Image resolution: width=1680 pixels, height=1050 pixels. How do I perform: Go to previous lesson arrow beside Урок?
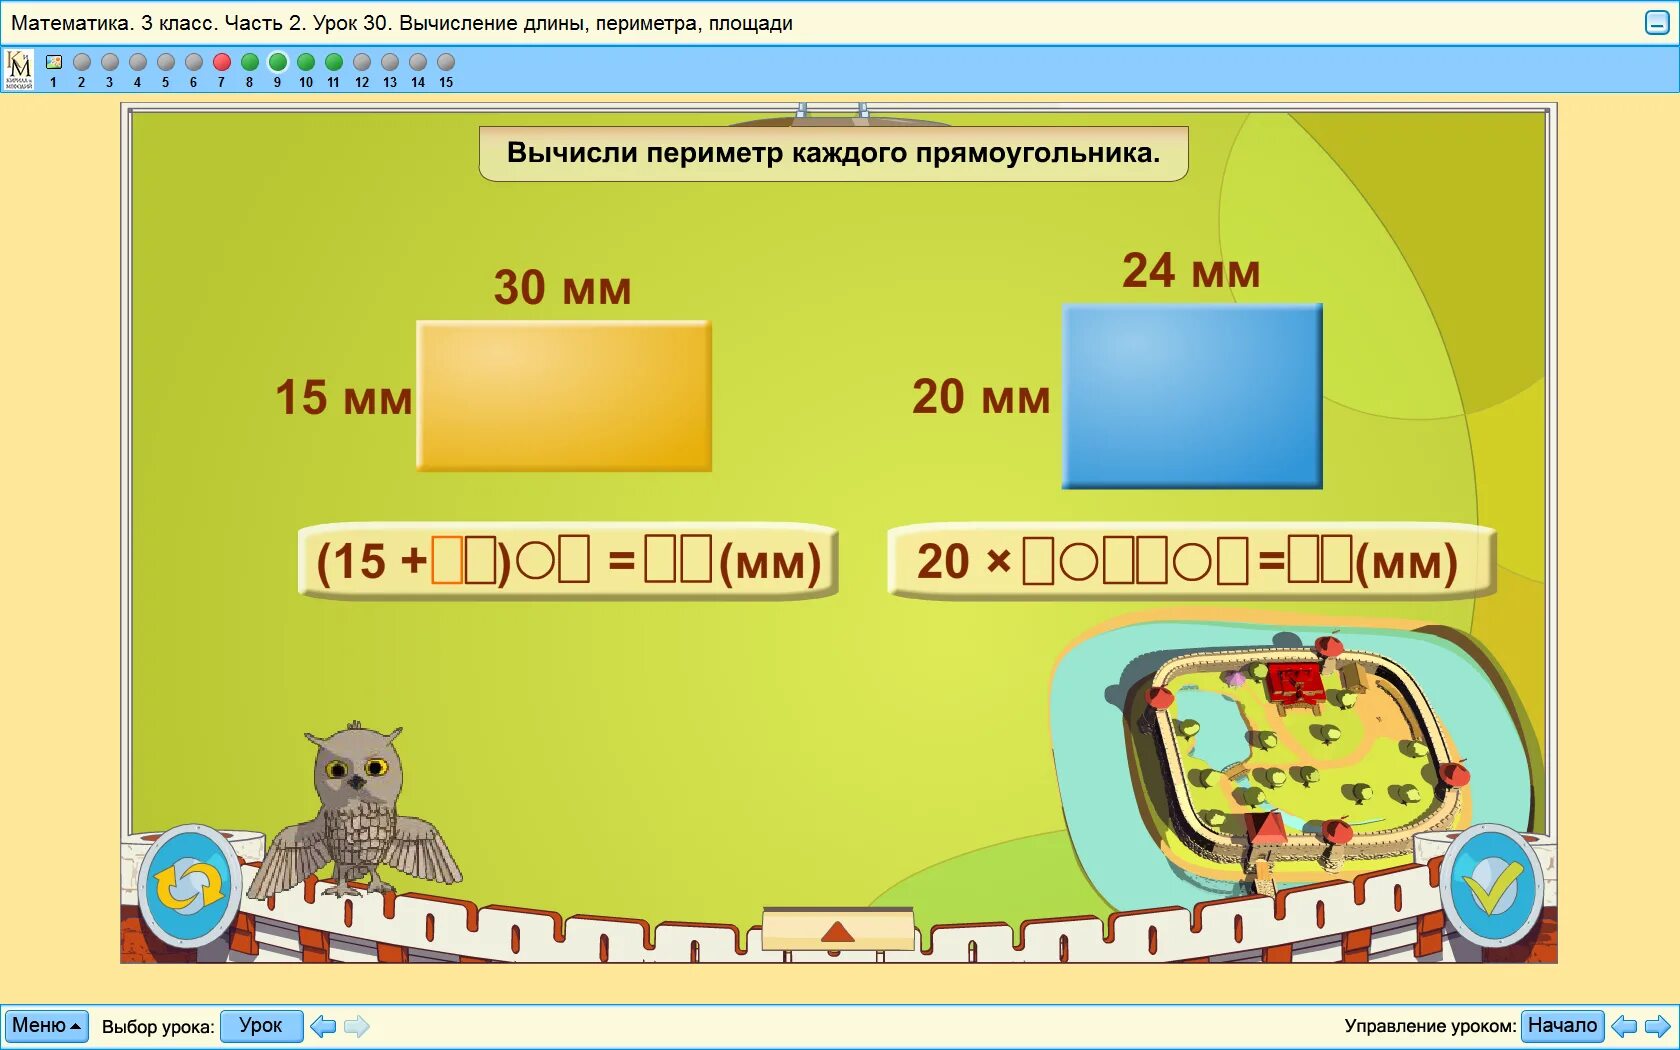click(x=323, y=1026)
